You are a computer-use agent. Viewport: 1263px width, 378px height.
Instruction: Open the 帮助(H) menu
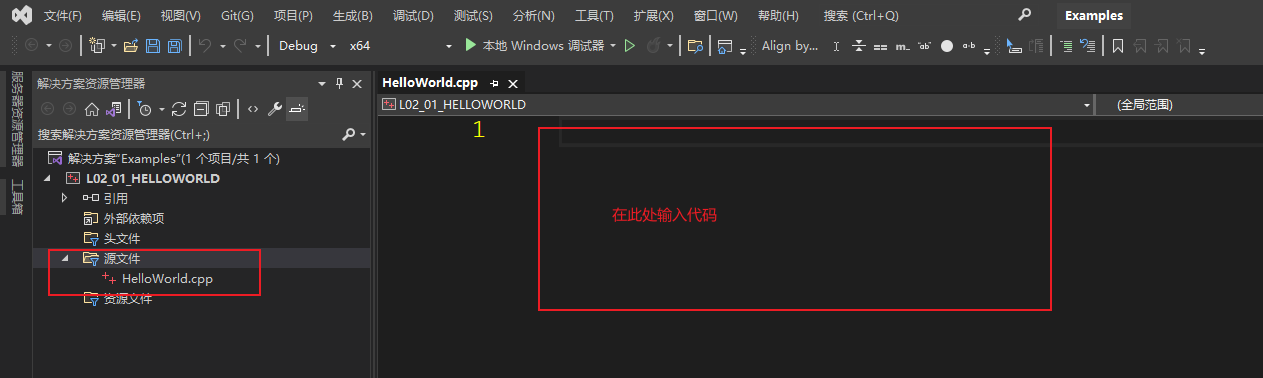tap(778, 16)
